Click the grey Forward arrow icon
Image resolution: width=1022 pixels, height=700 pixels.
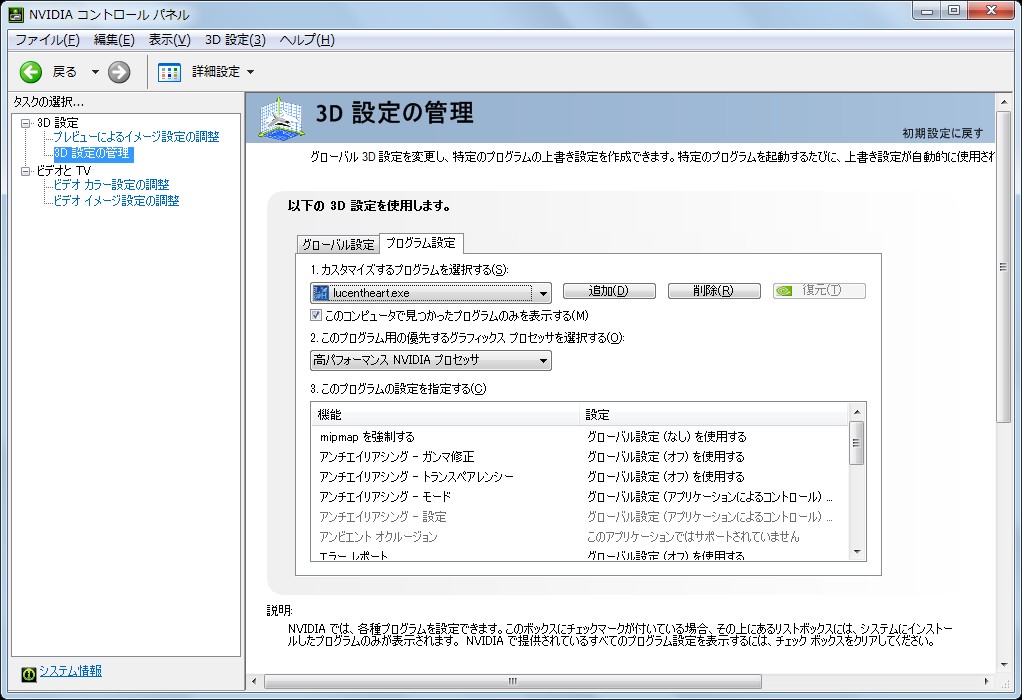pyautogui.click(x=119, y=72)
